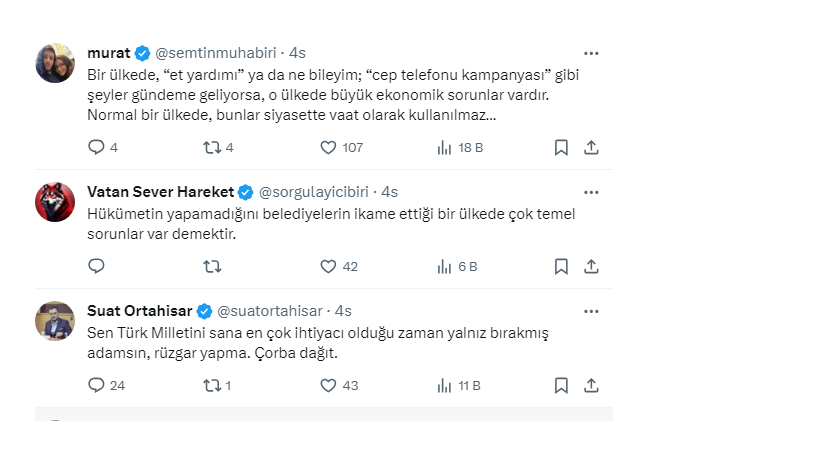Open more menu on Vatan Sever Hareket tweet
Image resolution: width=837 pixels, height=463 pixels.
(x=591, y=191)
